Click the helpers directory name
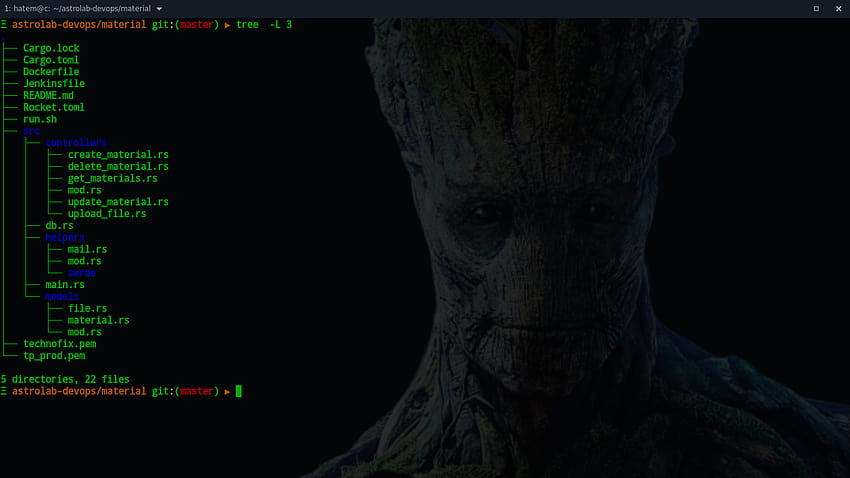 click(x=65, y=237)
